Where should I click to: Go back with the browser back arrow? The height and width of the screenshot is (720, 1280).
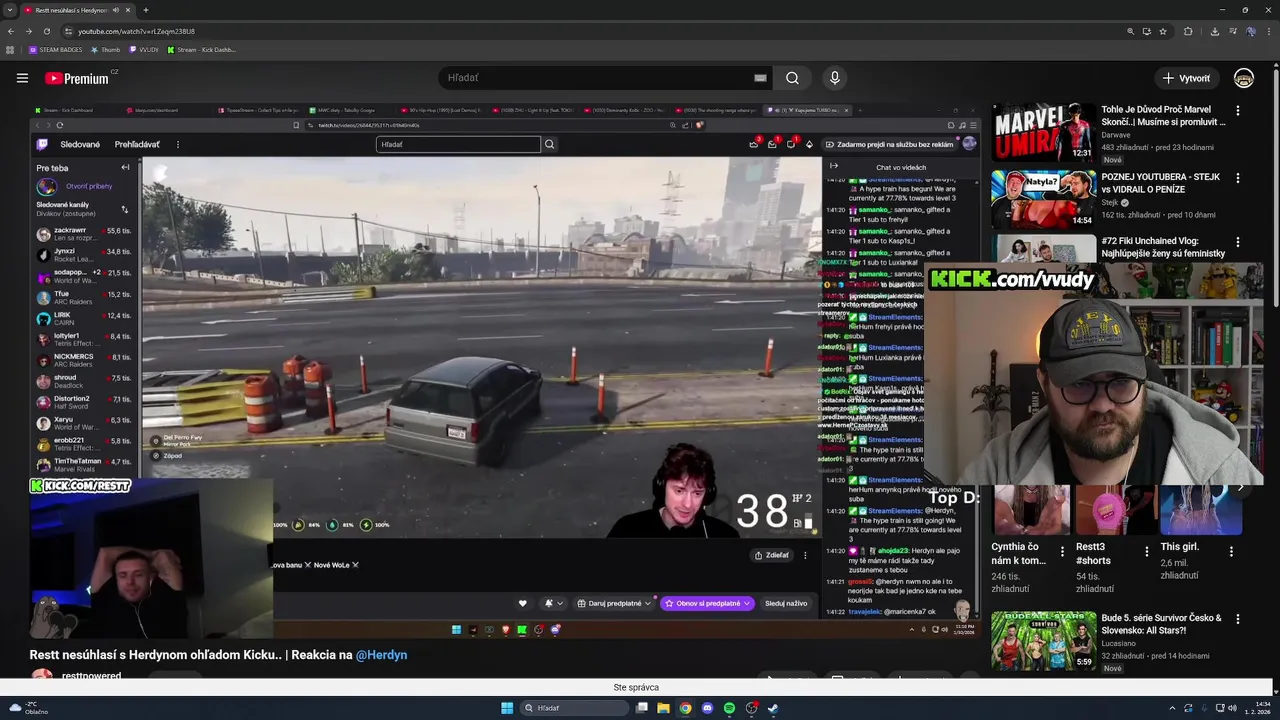[x=11, y=31]
